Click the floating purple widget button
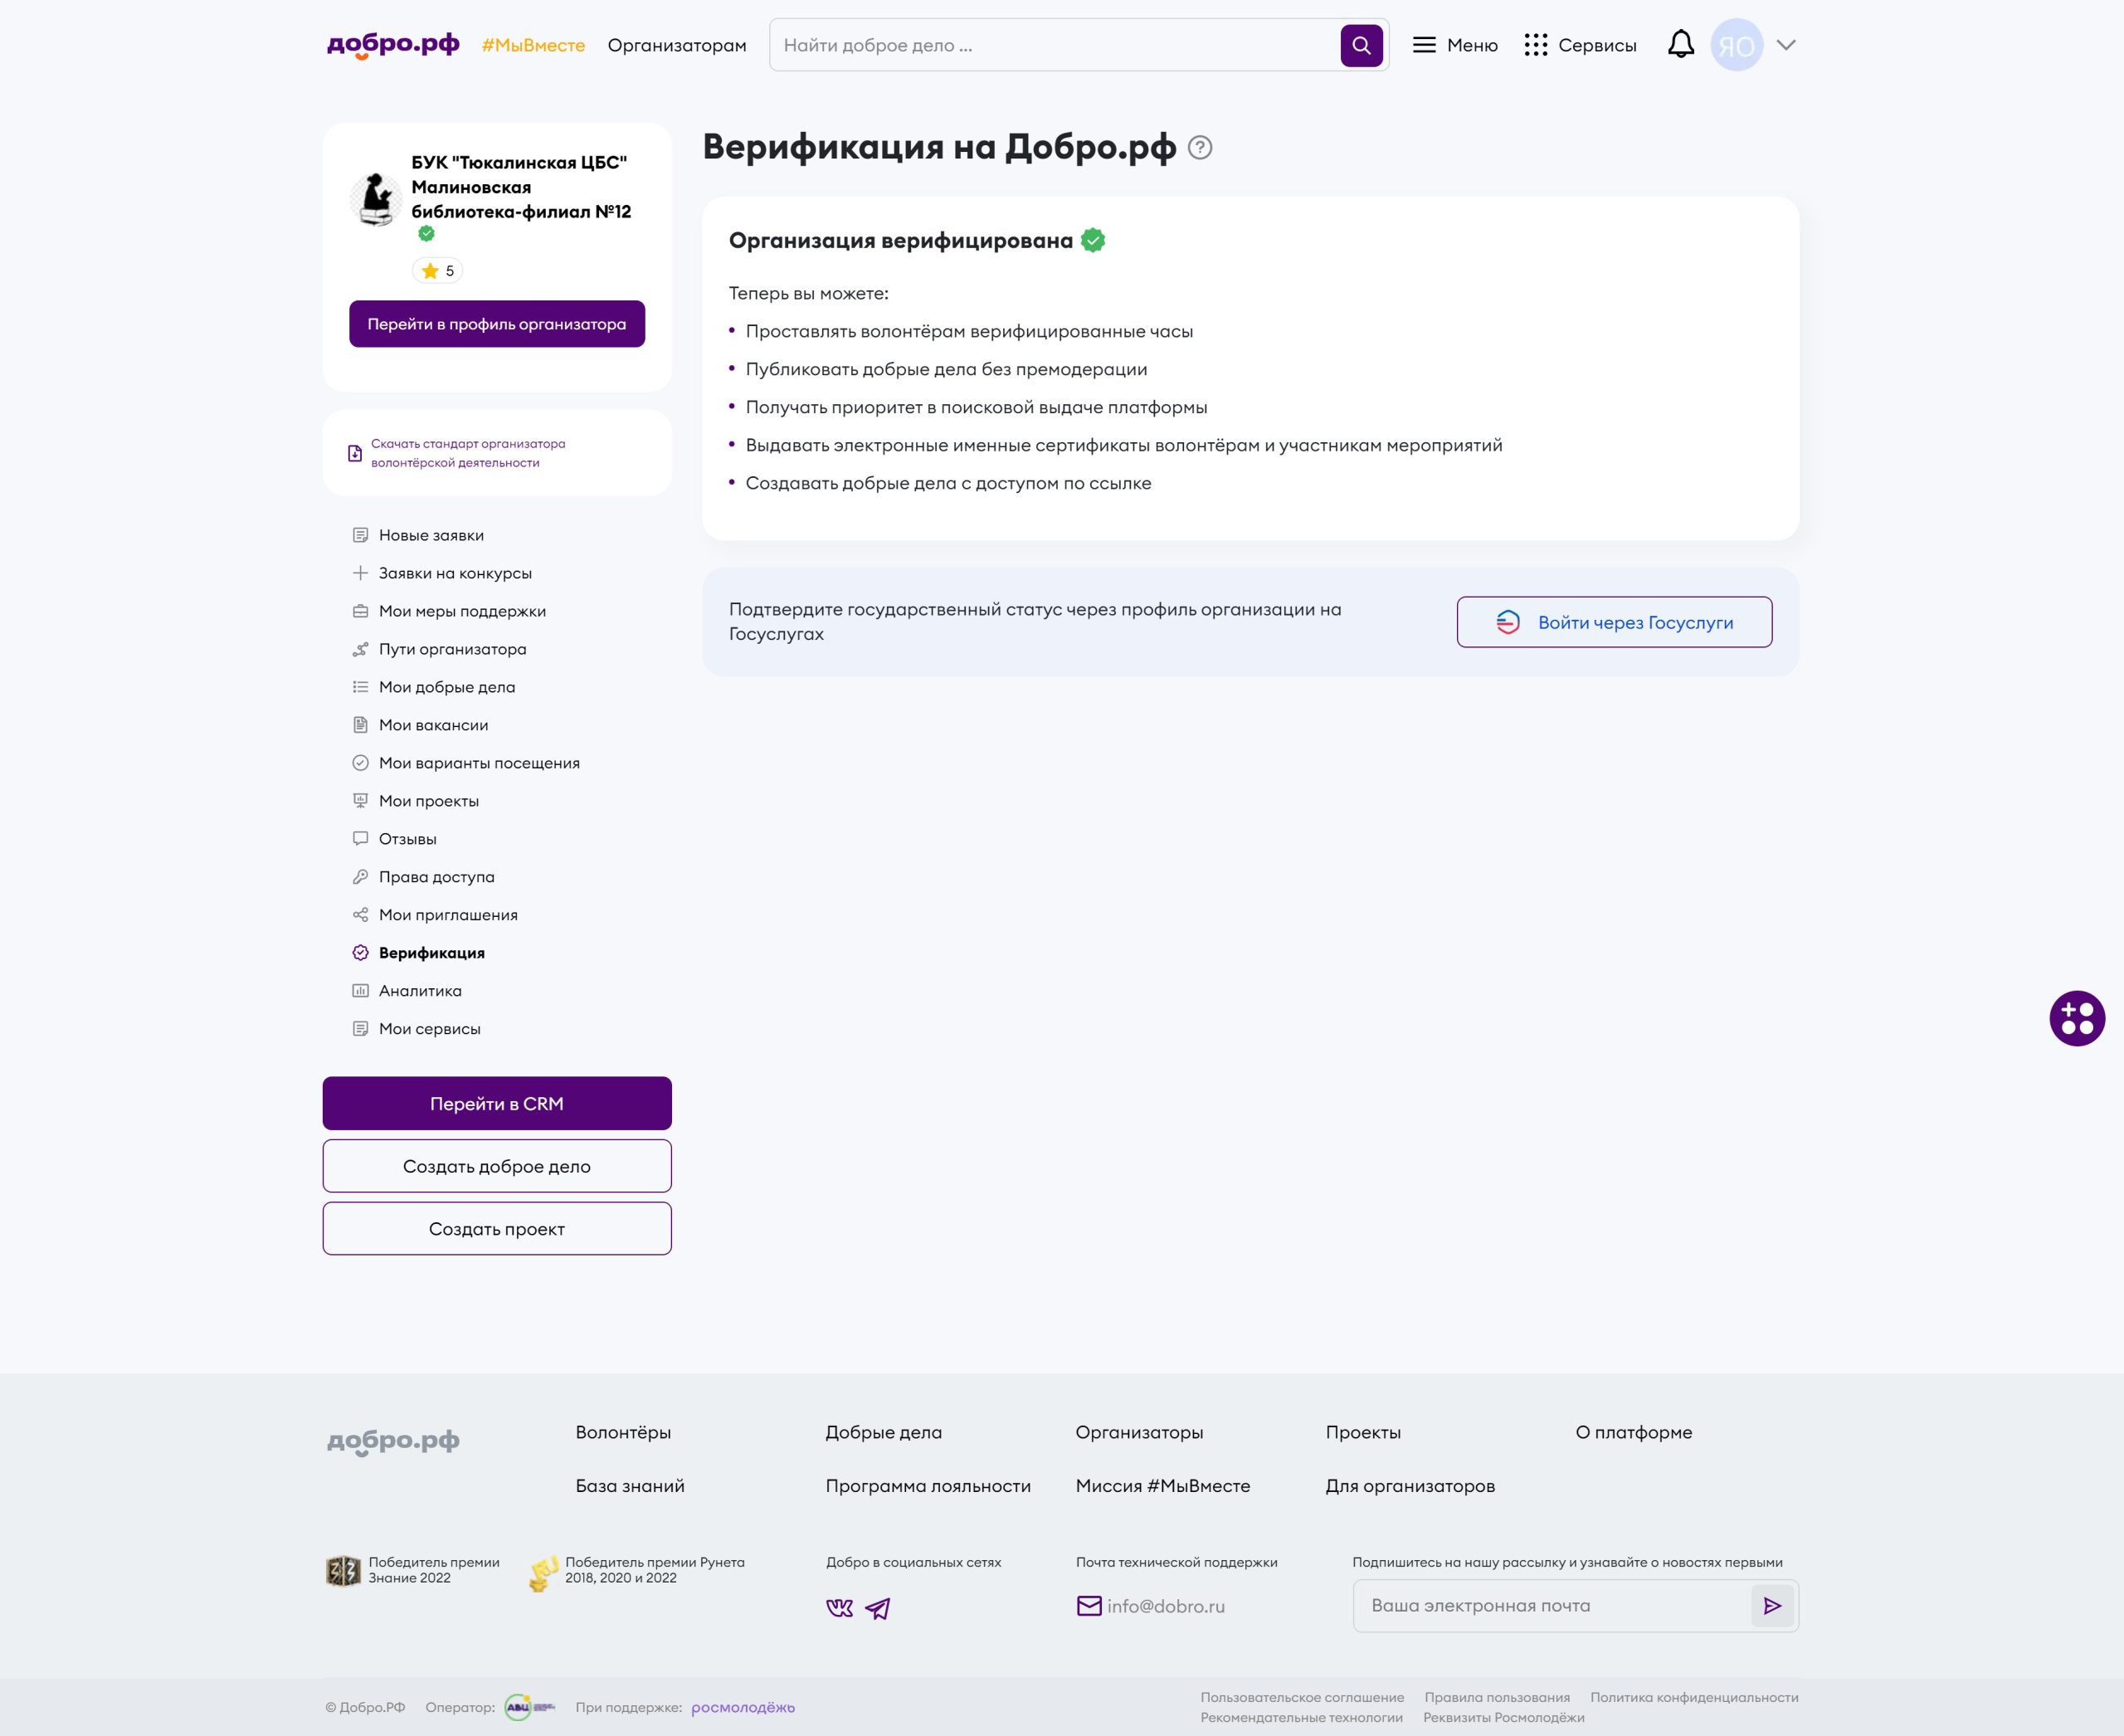 coord(2077,1018)
